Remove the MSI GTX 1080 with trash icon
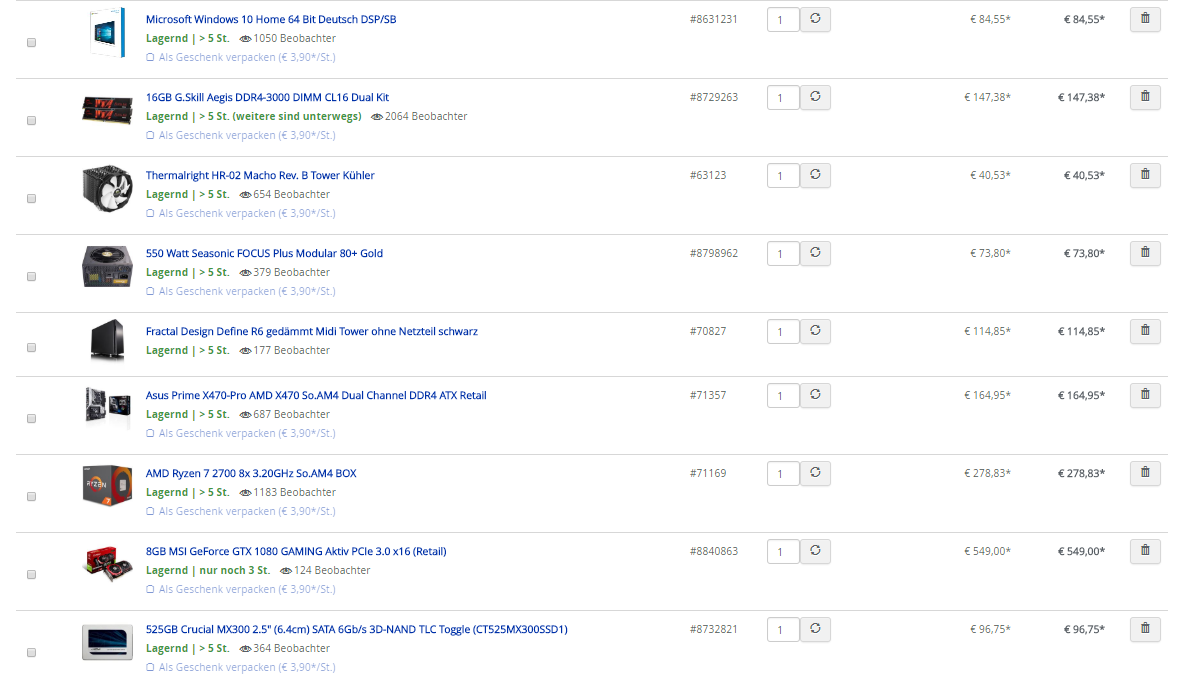The height and width of the screenshot is (688, 1197). [x=1144, y=551]
